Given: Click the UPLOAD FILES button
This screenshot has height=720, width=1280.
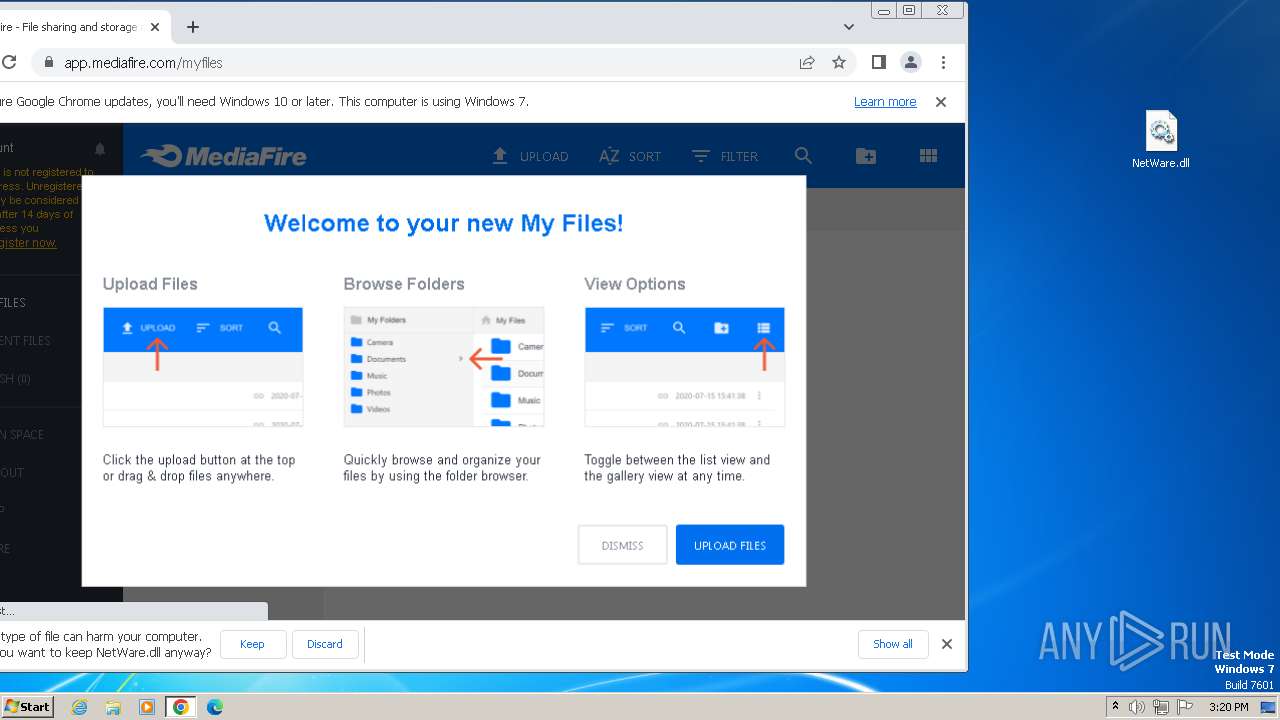Looking at the screenshot, I should (730, 545).
